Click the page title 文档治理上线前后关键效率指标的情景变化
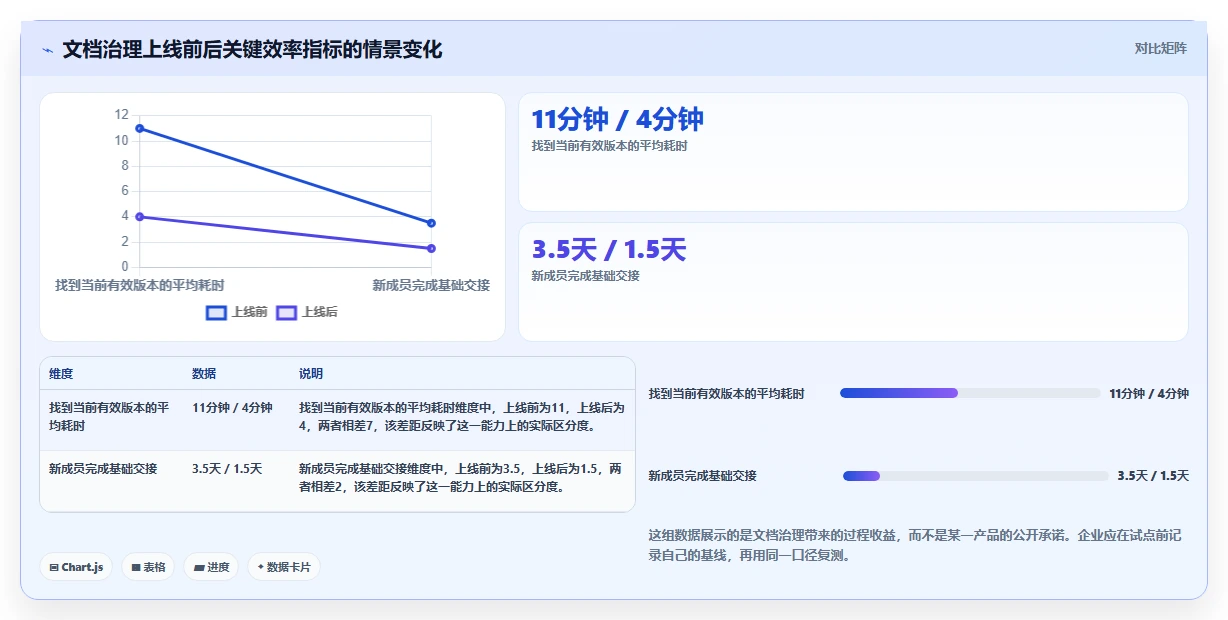Viewport: 1228px width, 620px height. (252, 49)
